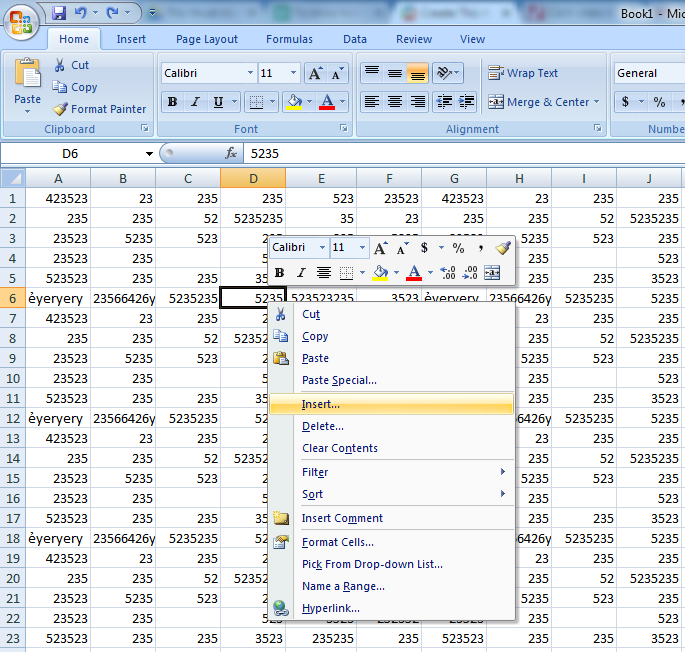Click the Office button logo
This screenshot has width=685, height=652.
point(22,20)
